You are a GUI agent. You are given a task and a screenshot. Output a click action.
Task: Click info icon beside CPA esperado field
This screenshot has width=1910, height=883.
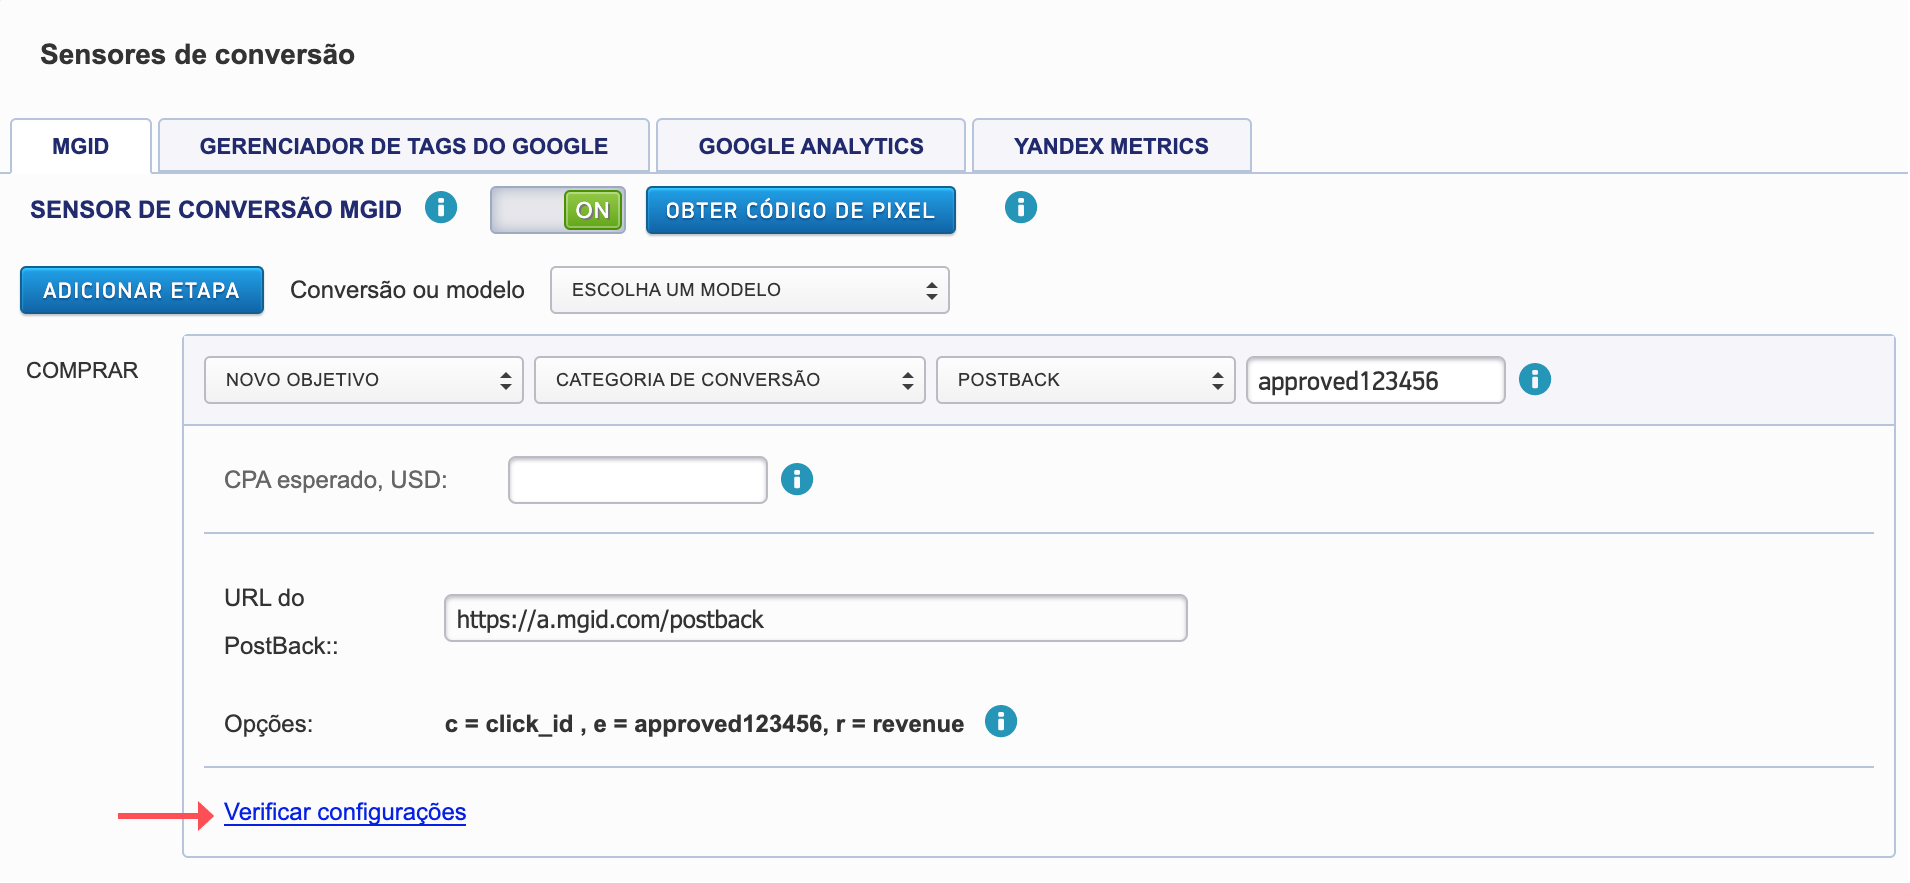[796, 480]
